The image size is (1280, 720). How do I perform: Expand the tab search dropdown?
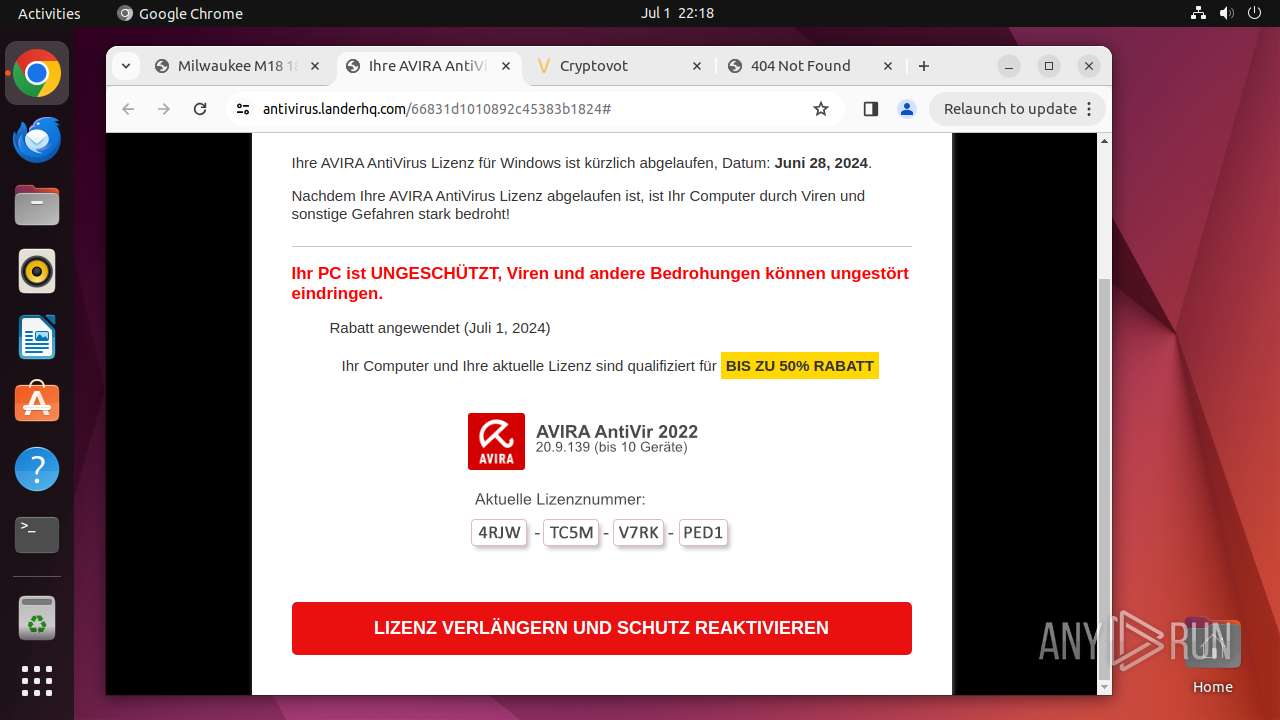125,66
